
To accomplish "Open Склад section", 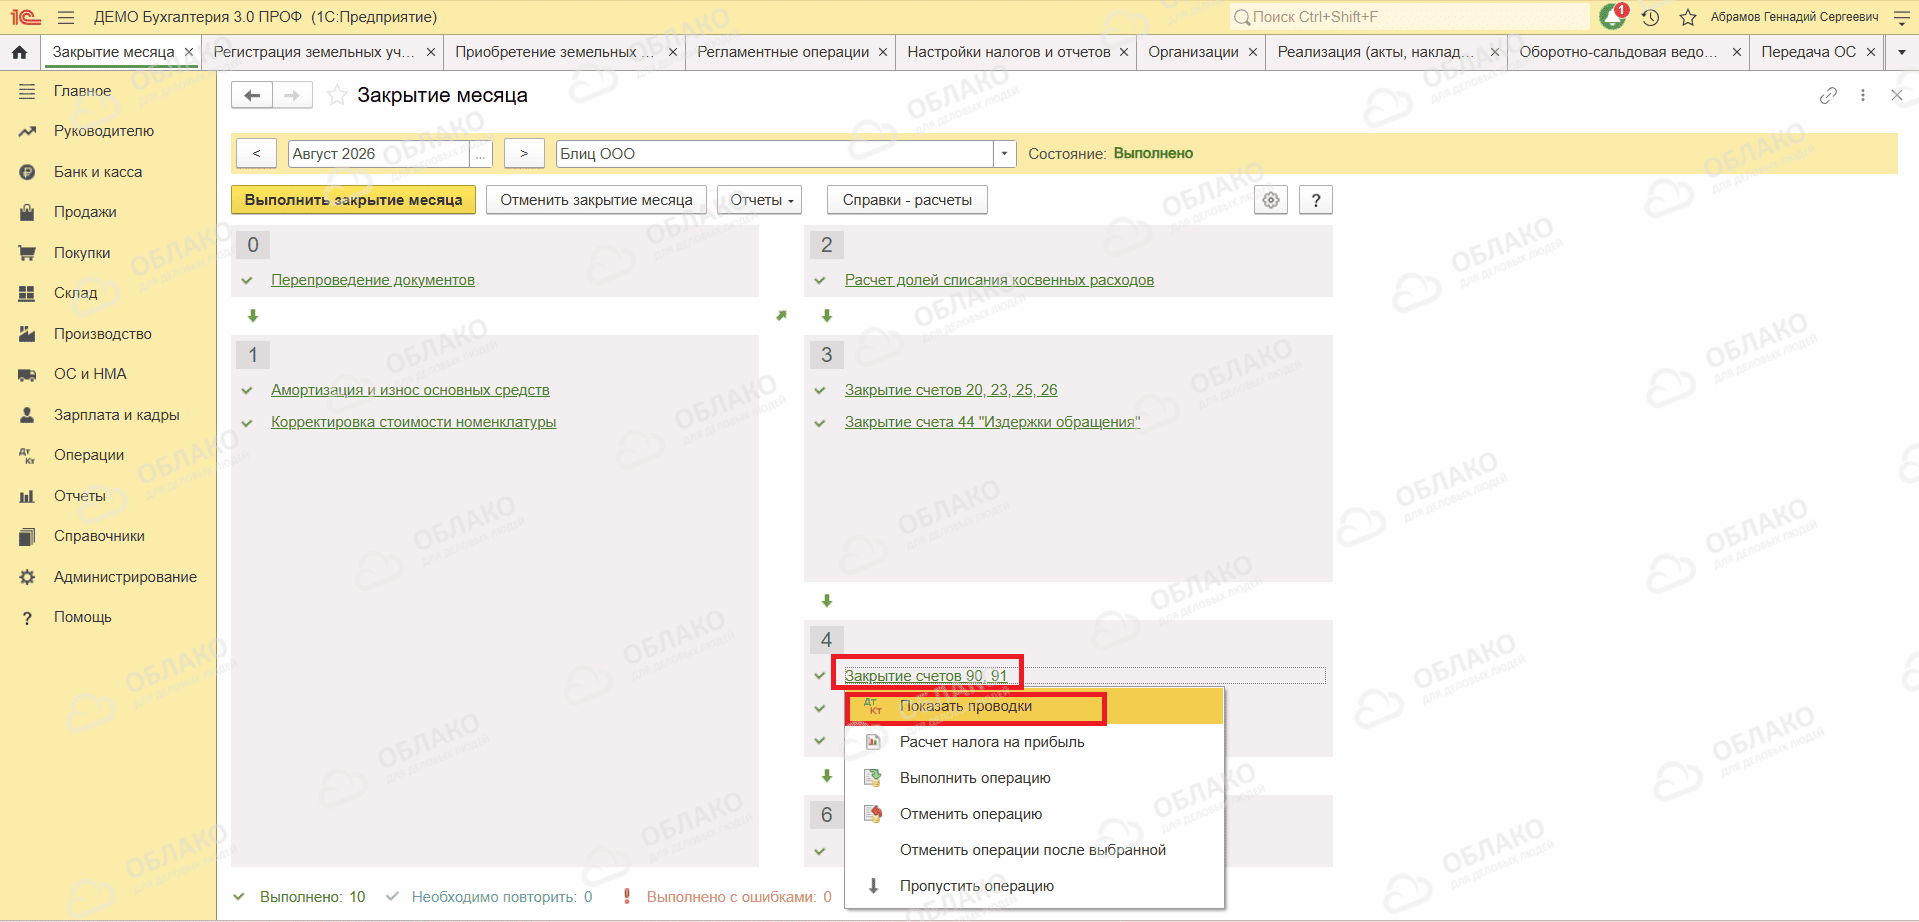I will (x=75, y=293).
